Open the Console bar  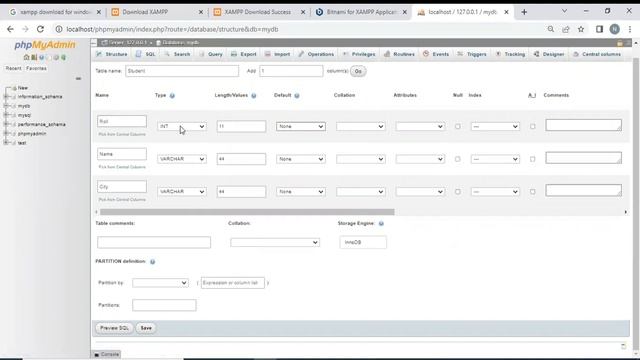(x=107, y=355)
